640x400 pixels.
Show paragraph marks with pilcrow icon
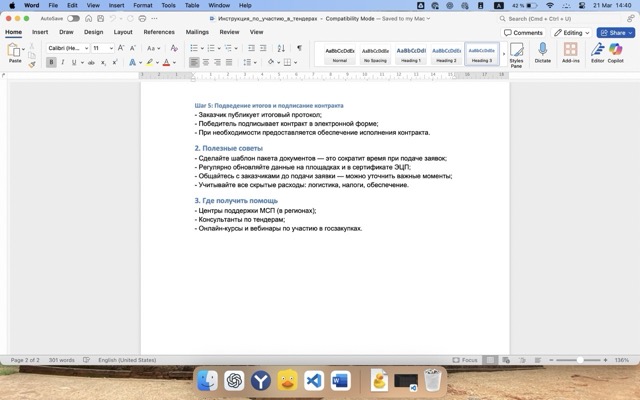pyautogui.click(x=299, y=48)
